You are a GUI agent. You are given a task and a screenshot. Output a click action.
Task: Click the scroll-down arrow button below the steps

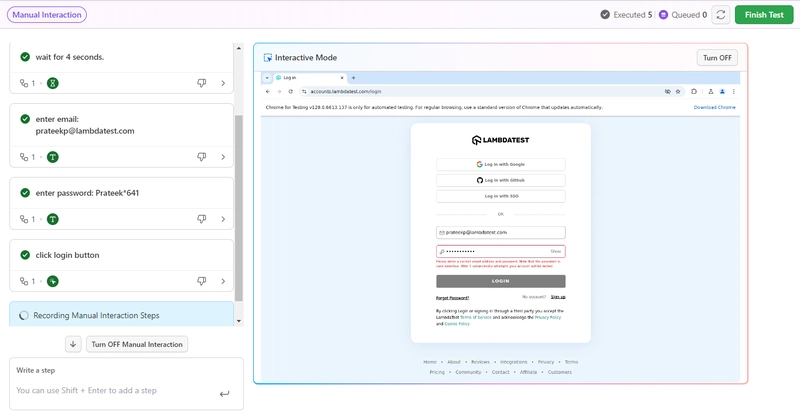pyautogui.click(x=73, y=344)
